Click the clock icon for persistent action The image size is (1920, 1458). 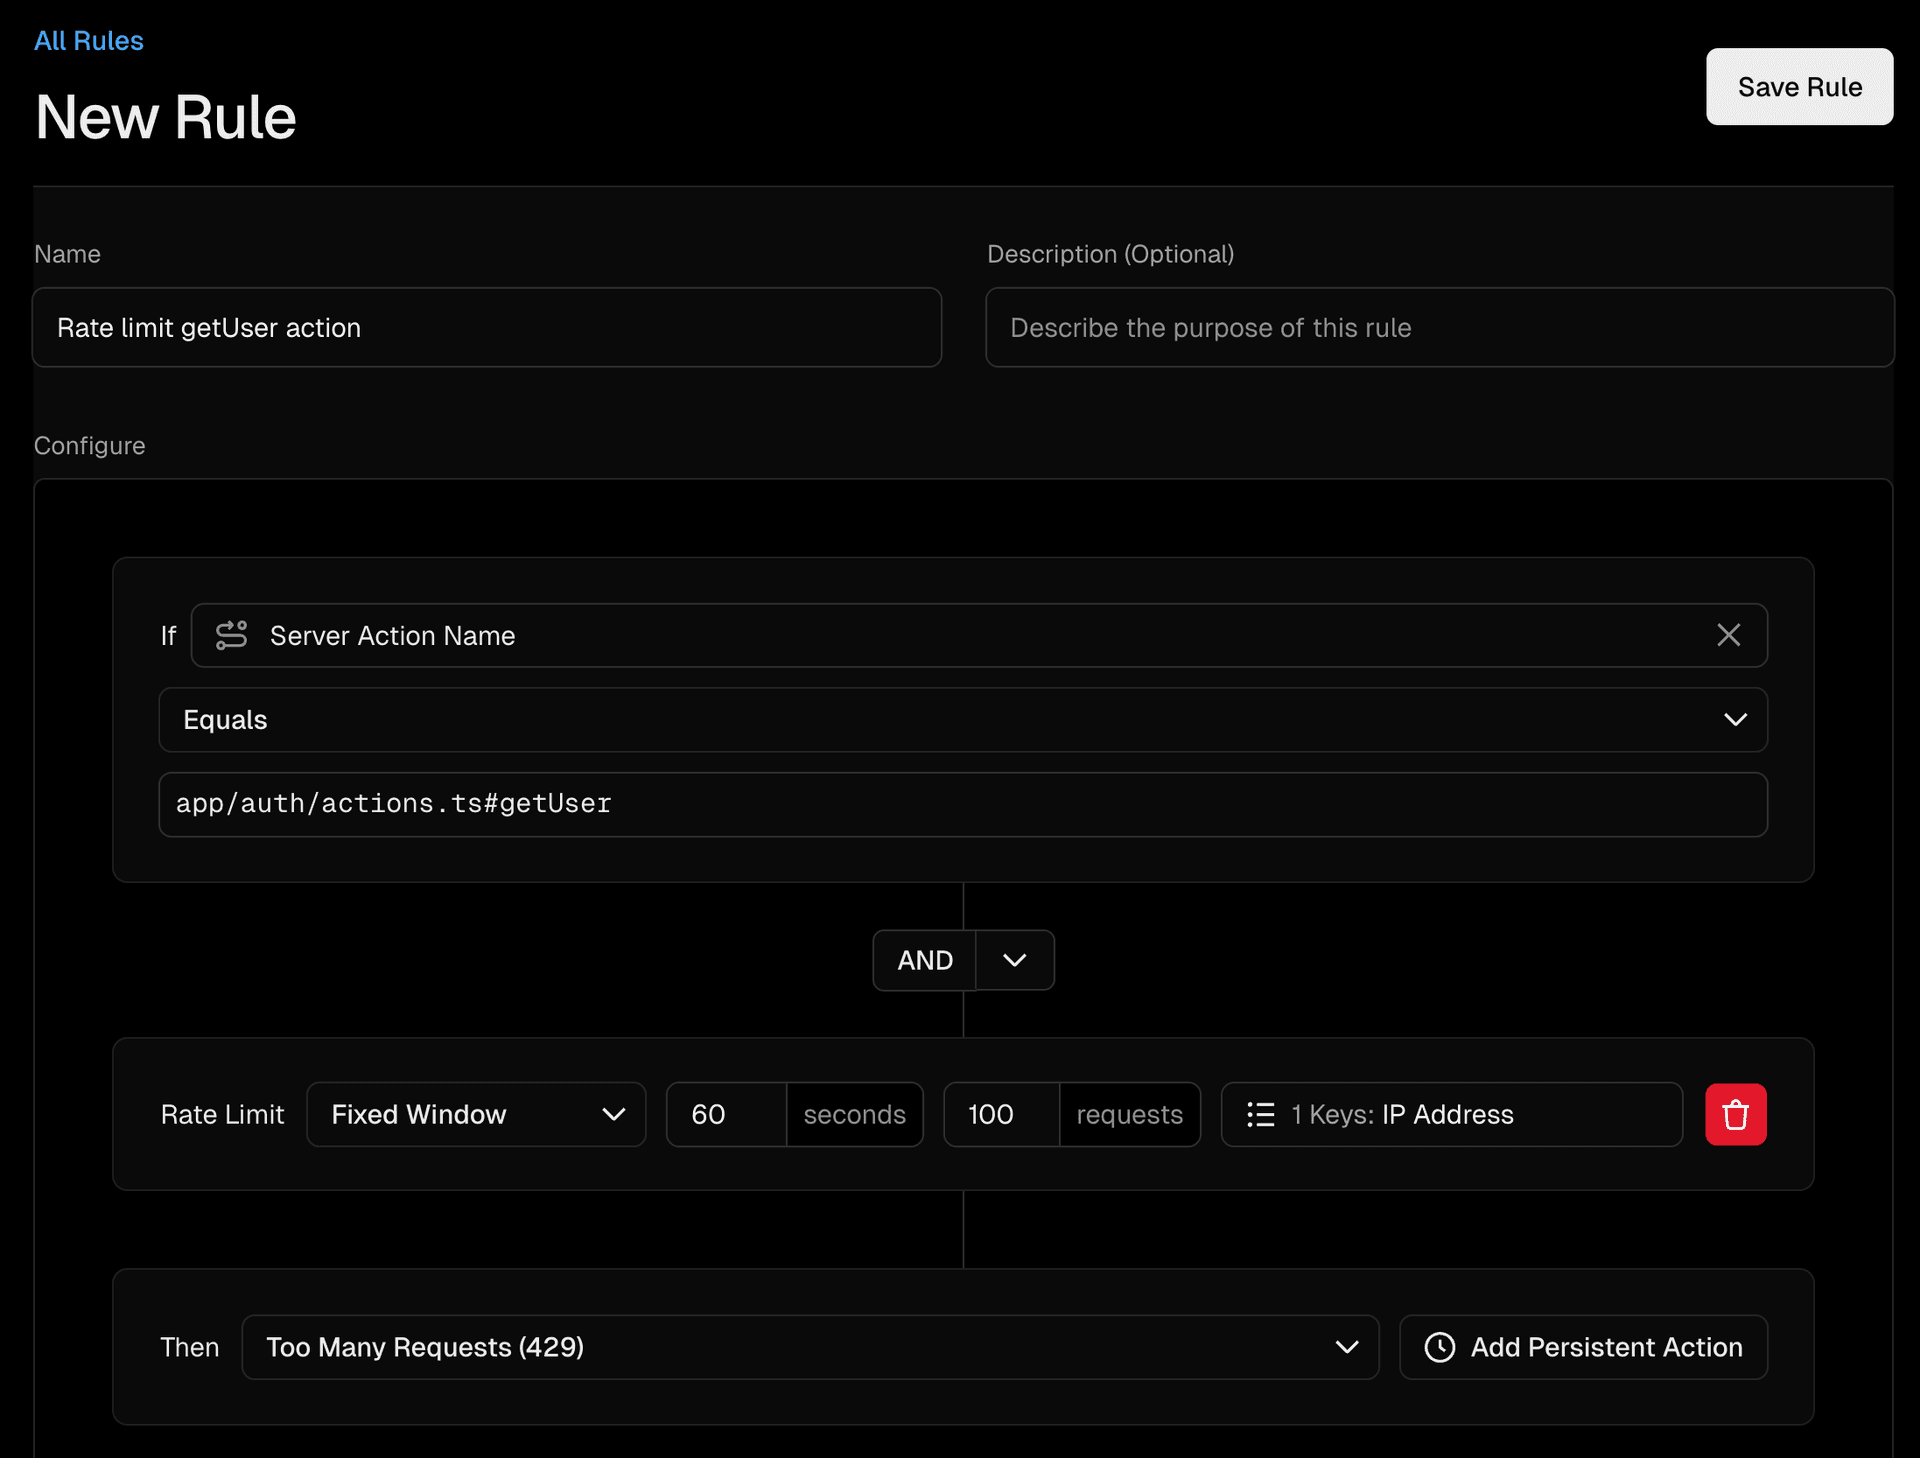point(1439,1347)
